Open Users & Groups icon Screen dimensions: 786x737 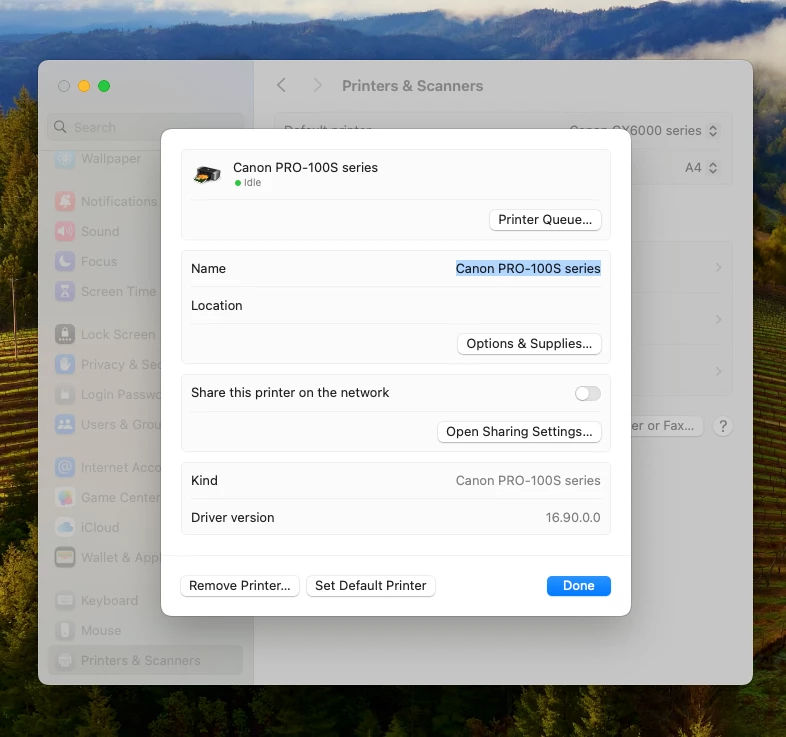[65, 425]
